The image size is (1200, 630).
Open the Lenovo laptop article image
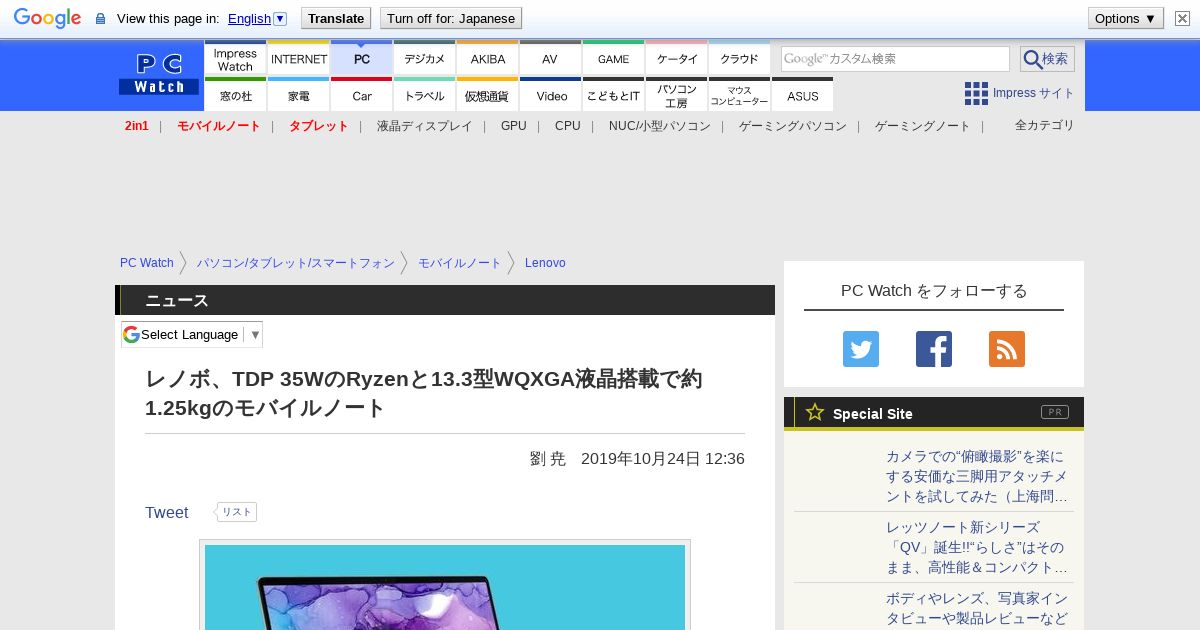(445, 587)
